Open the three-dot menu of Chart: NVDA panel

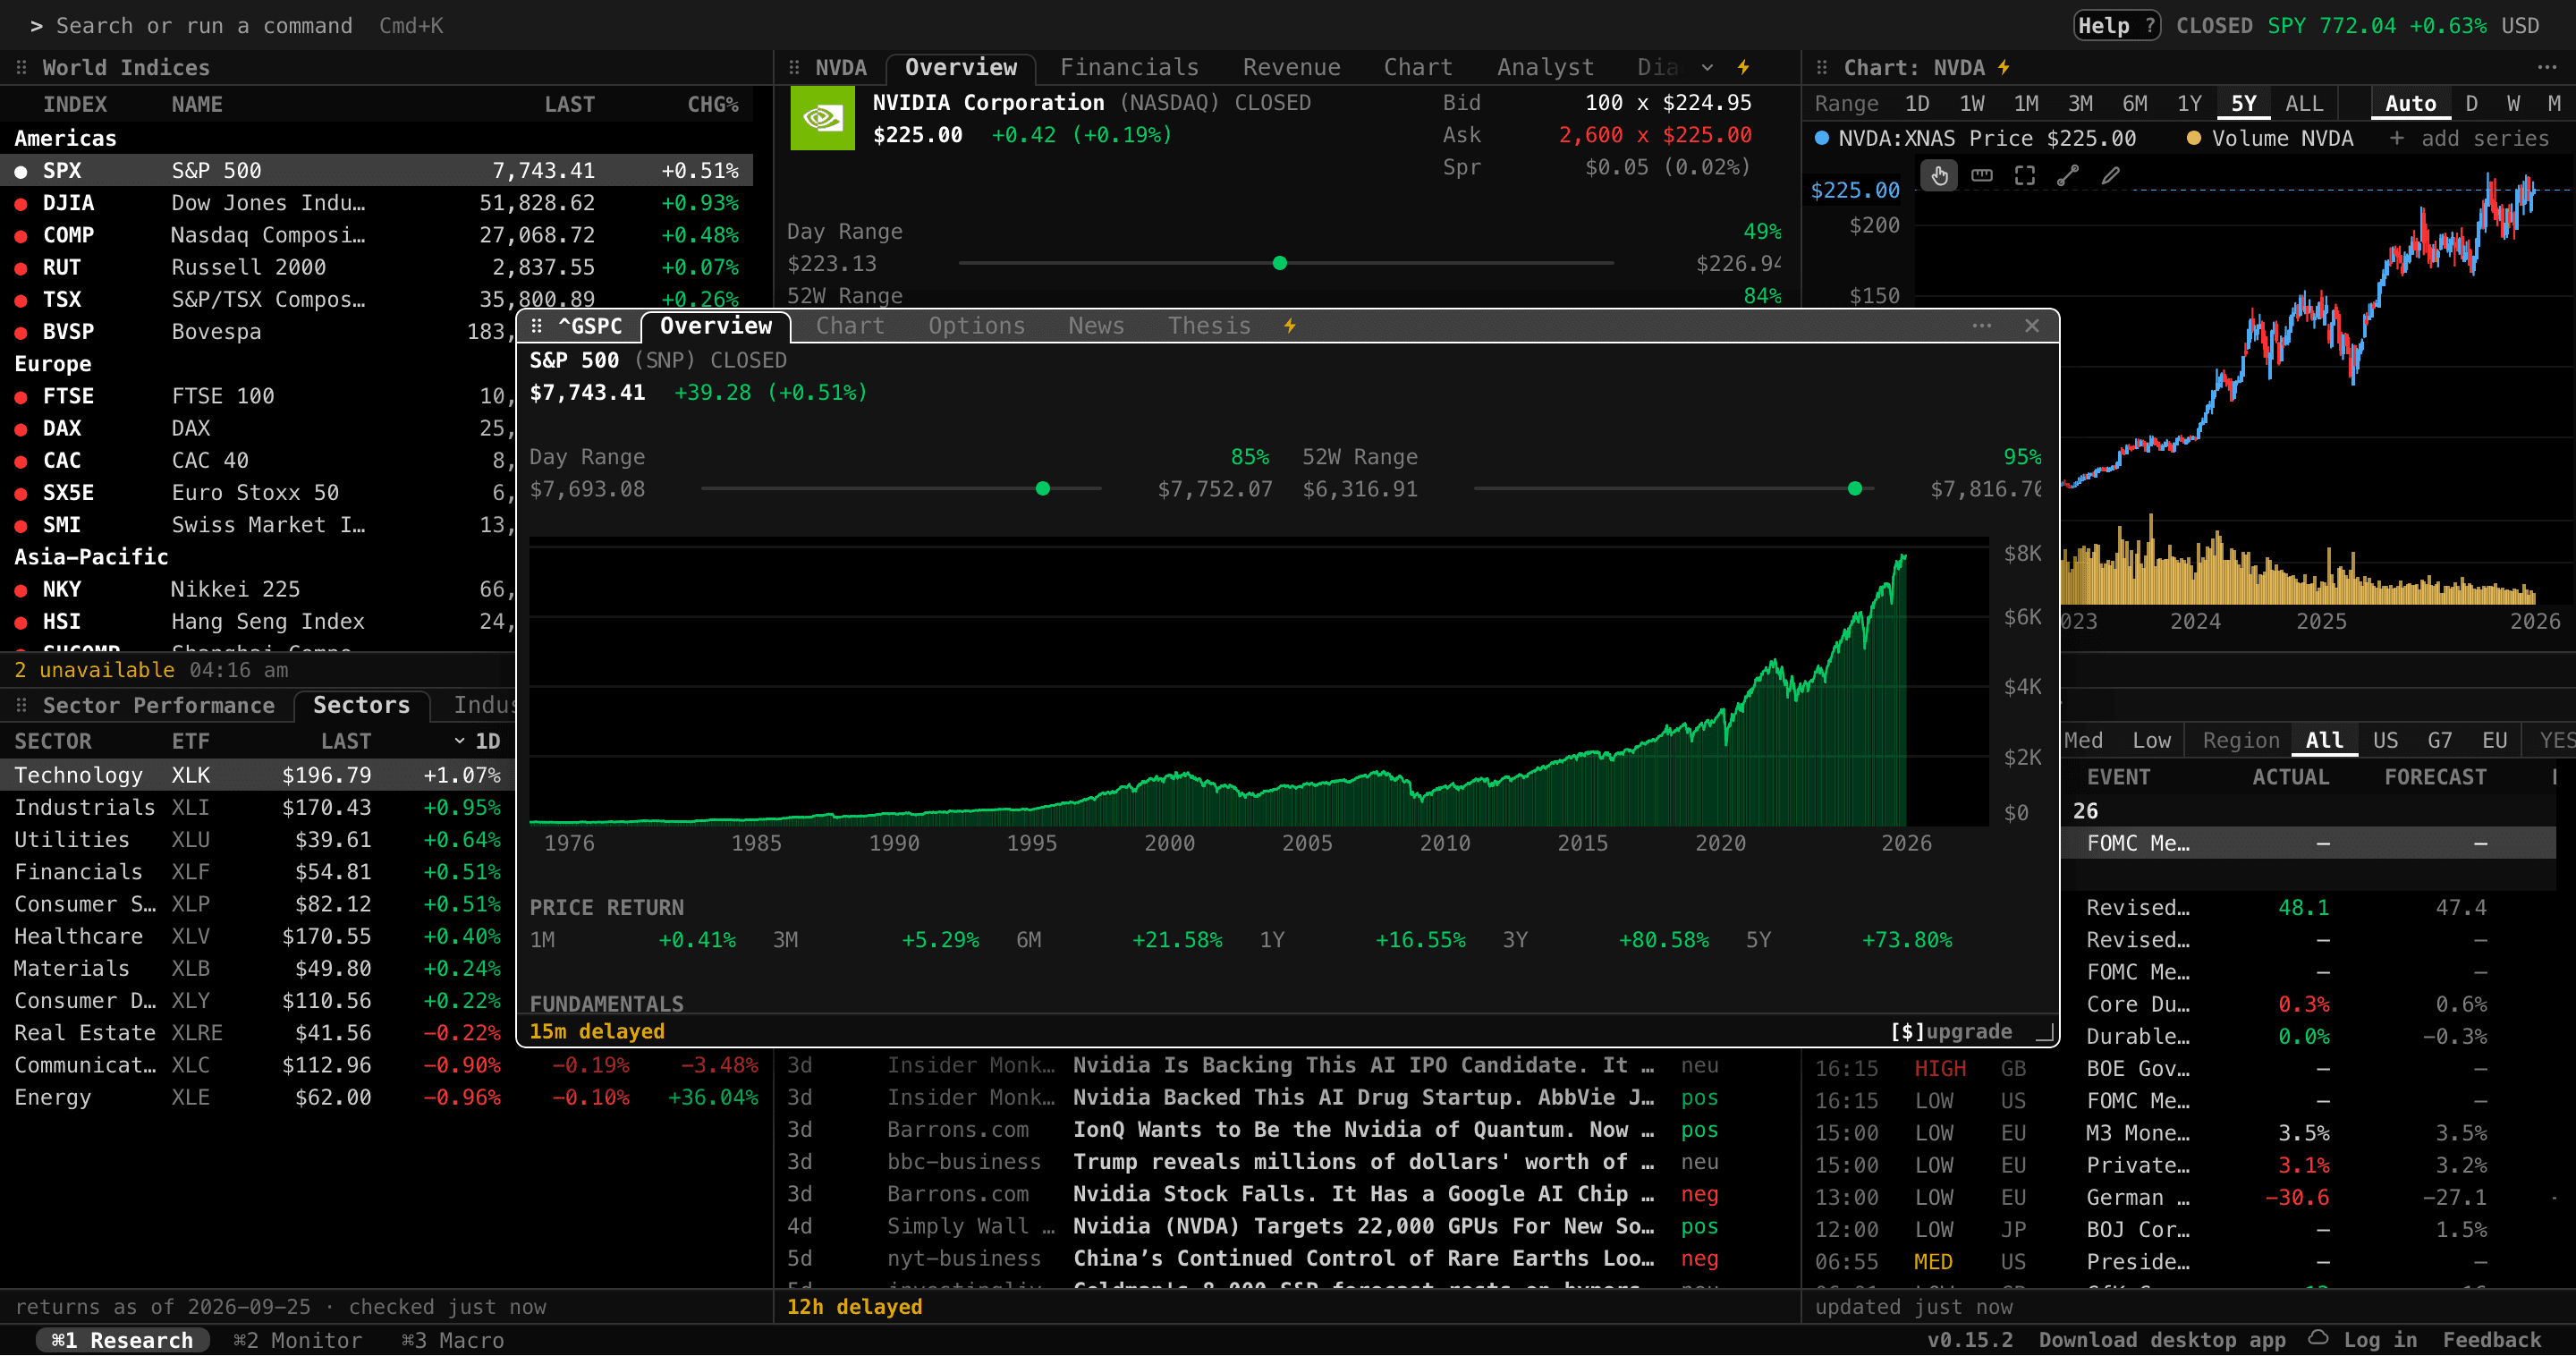click(x=2546, y=67)
